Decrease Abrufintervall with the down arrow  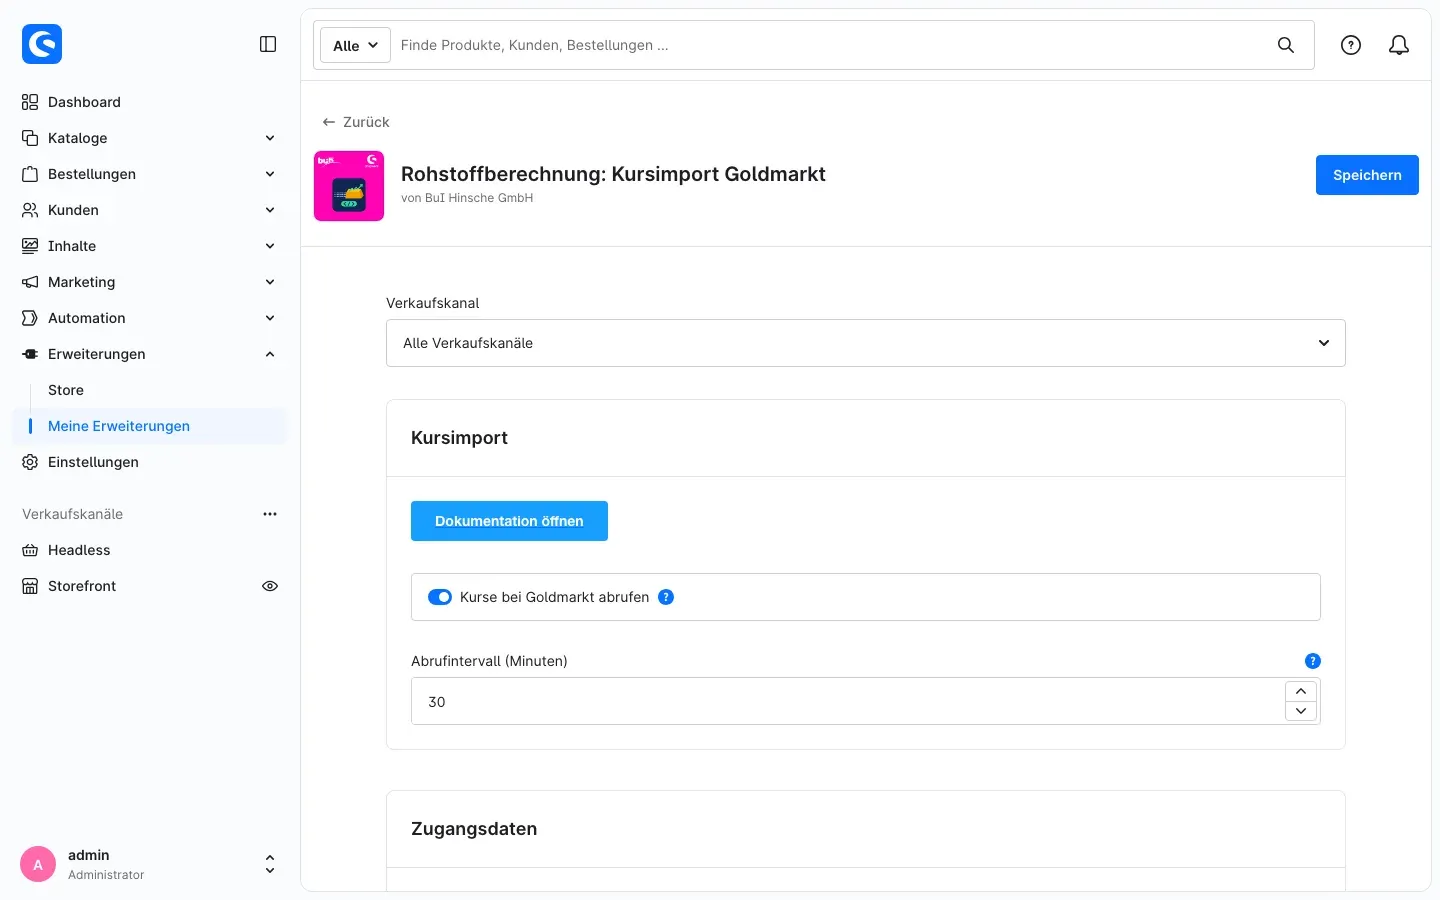point(1301,711)
